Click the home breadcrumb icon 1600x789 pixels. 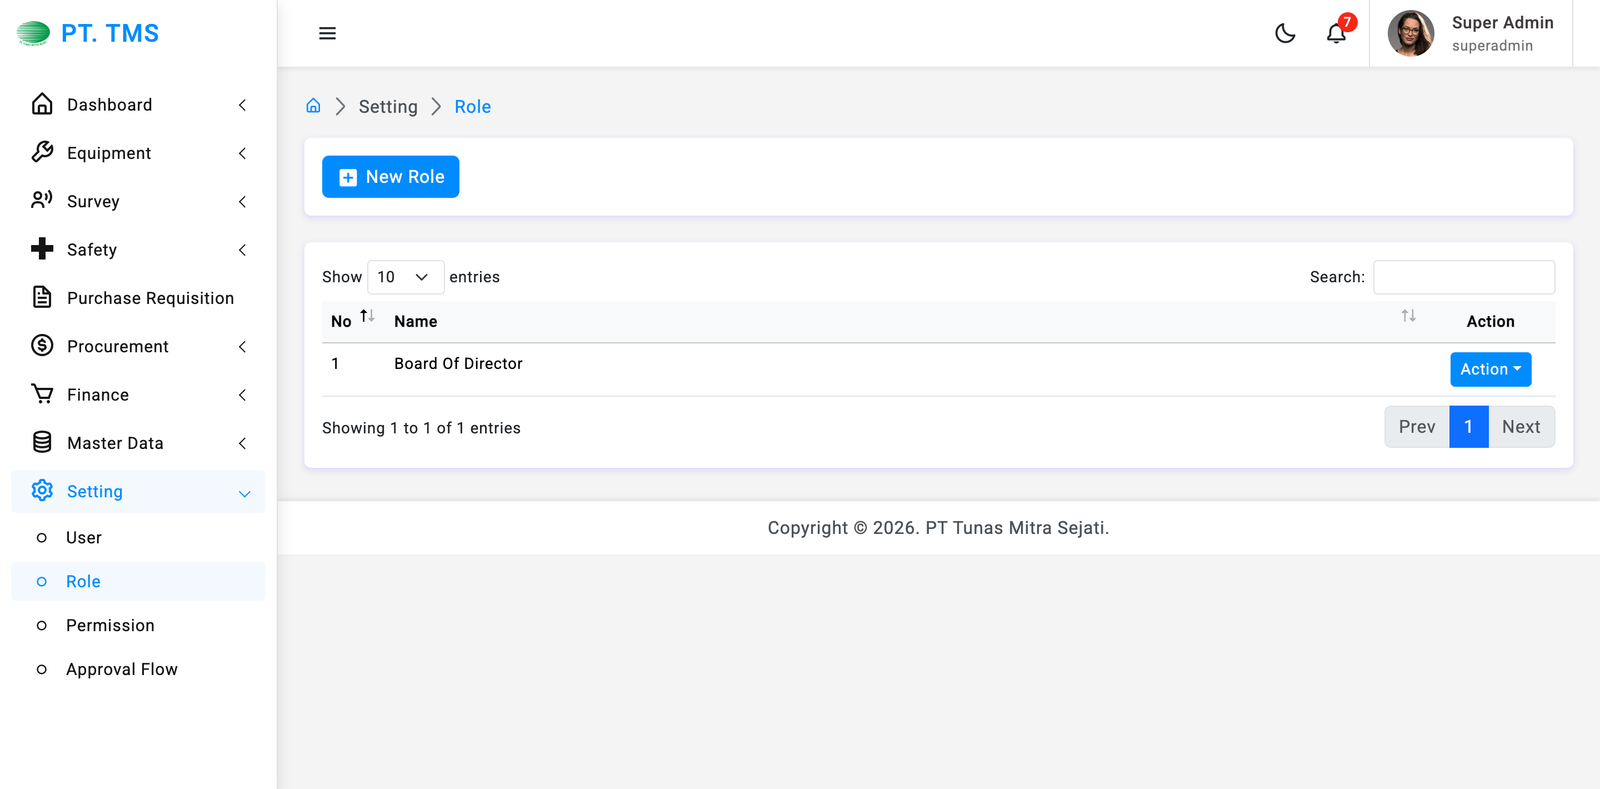click(x=313, y=106)
